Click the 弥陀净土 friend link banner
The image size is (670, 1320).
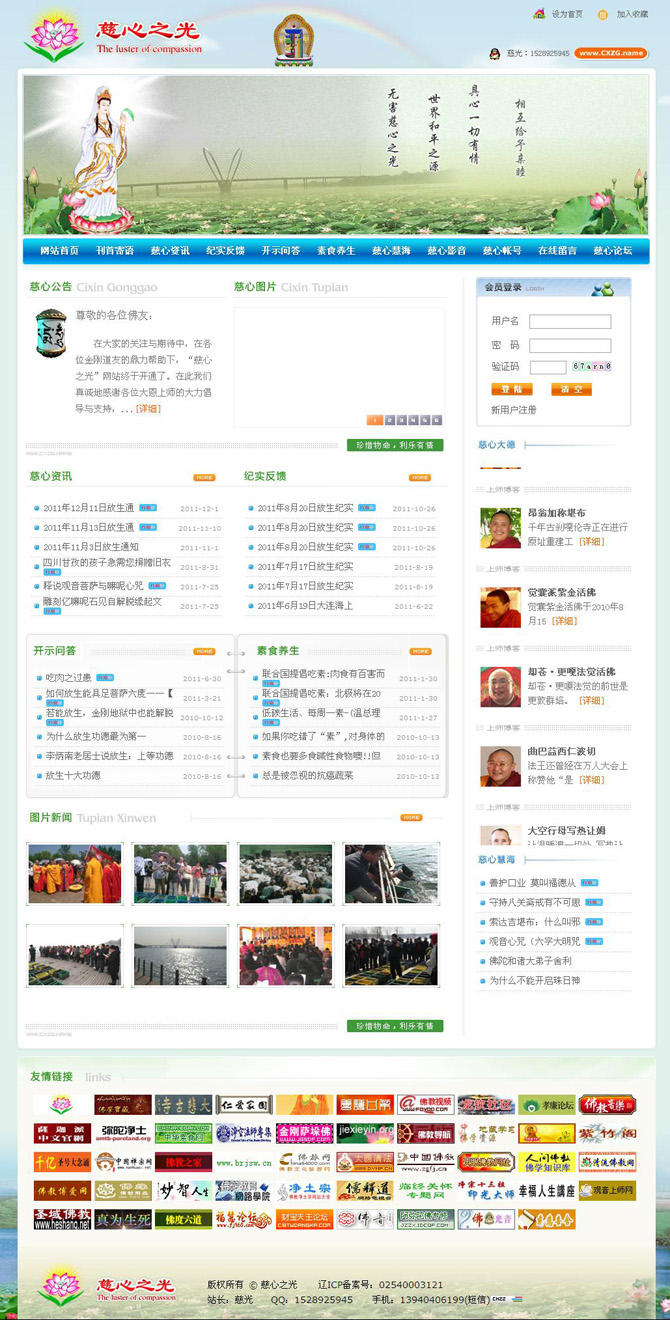click(x=123, y=1133)
